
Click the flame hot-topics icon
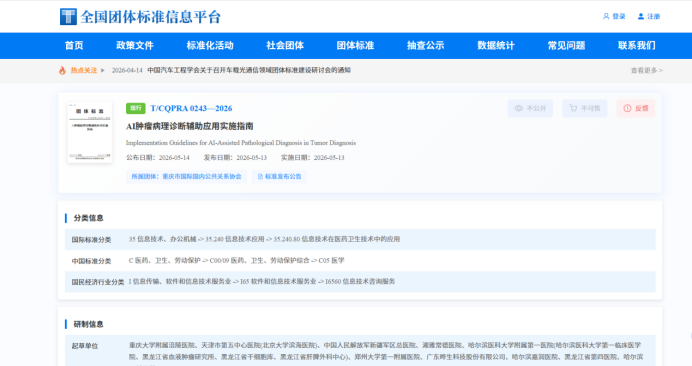[x=62, y=70]
